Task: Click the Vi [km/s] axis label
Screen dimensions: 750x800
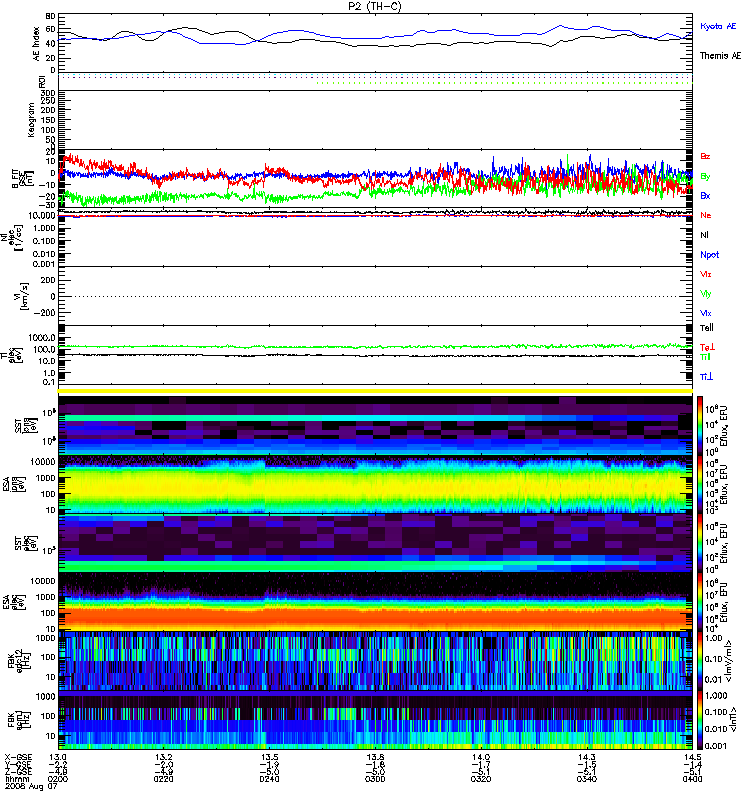Action: click(x=21, y=296)
